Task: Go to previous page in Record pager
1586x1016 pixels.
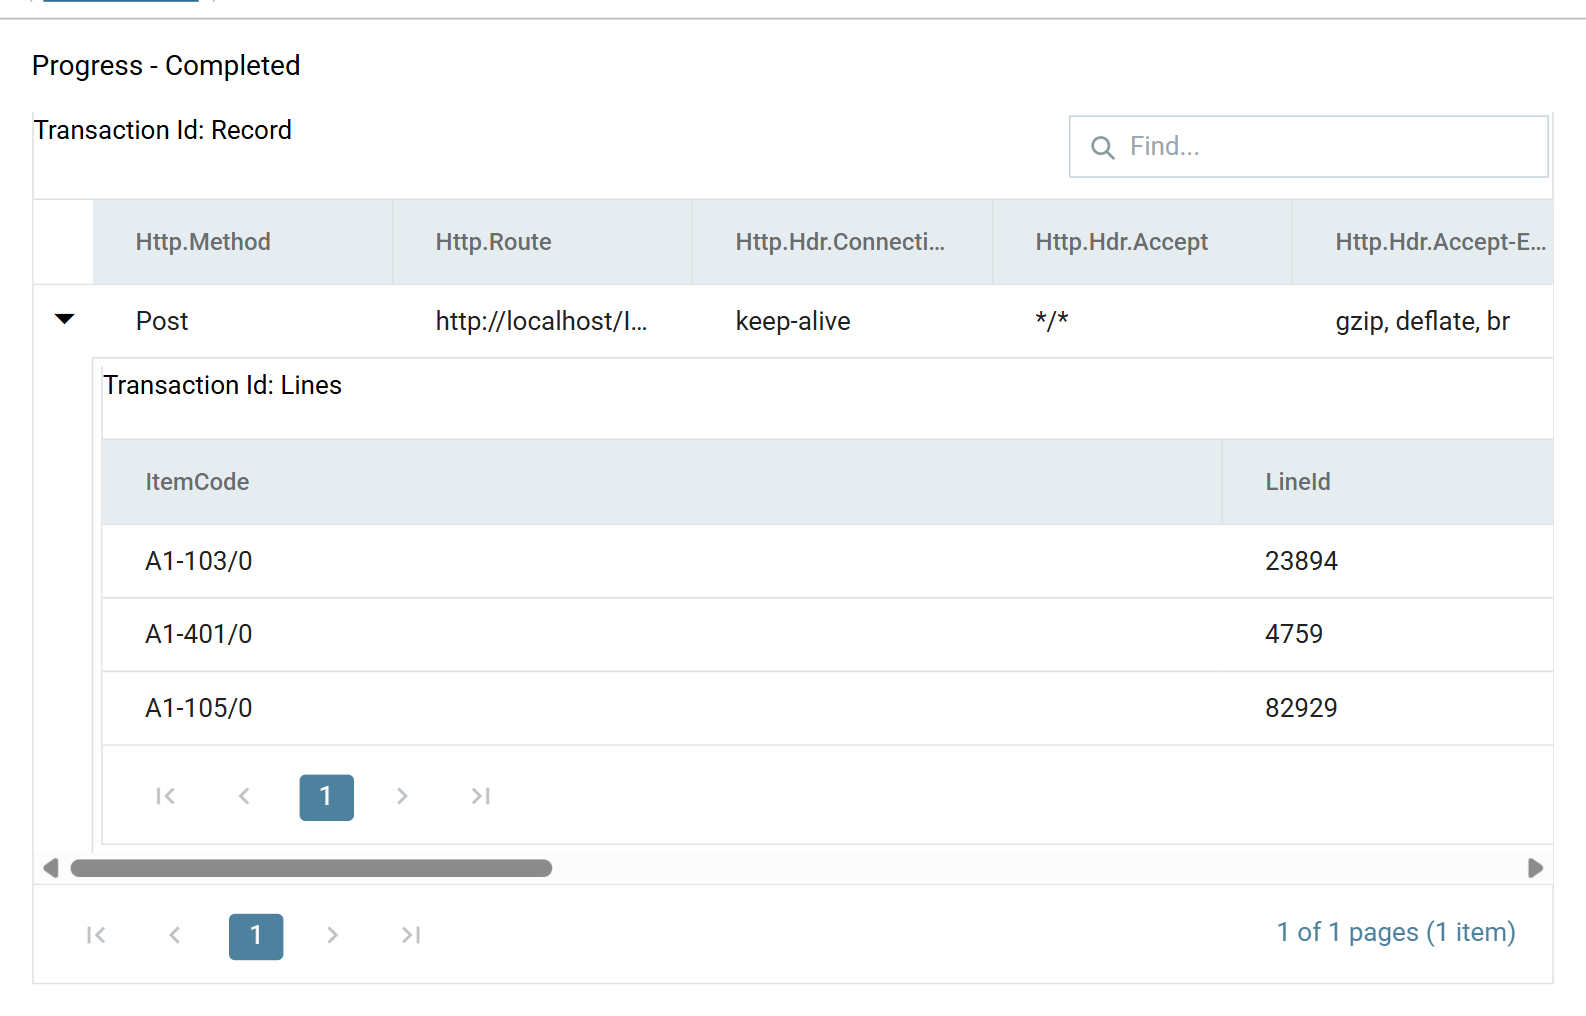Action: (x=175, y=935)
